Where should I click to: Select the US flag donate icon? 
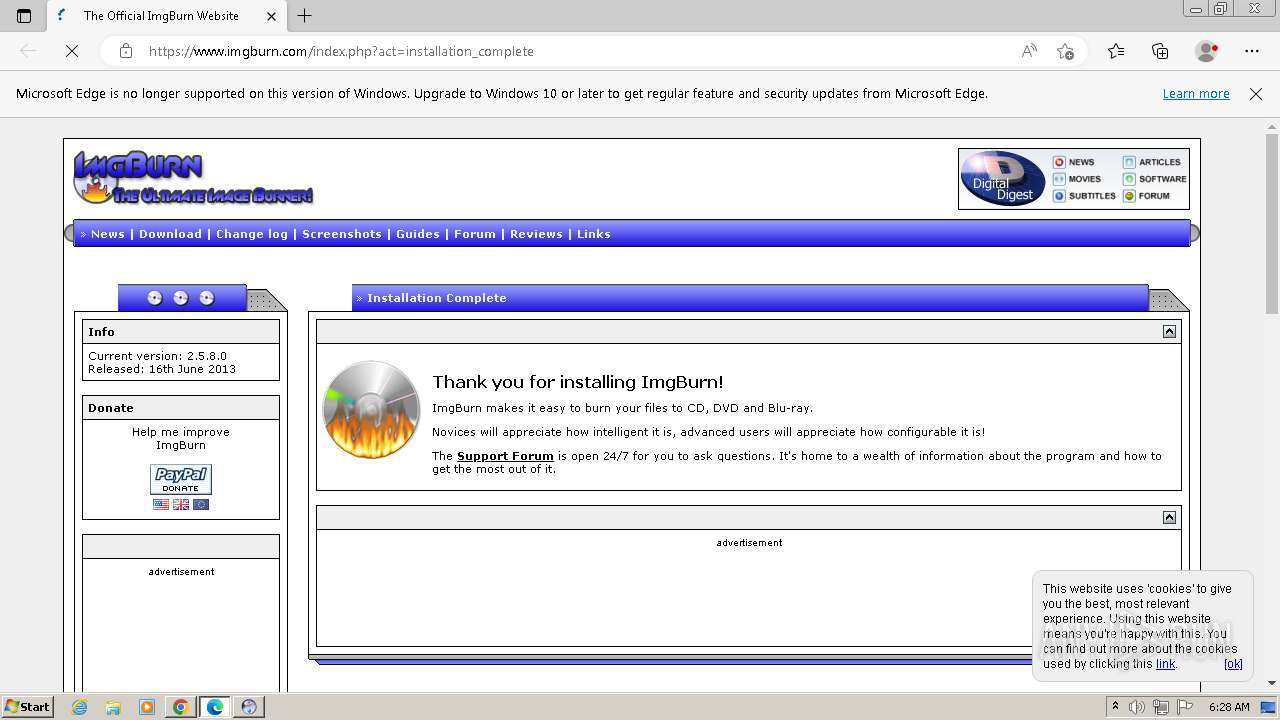click(x=161, y=505)
